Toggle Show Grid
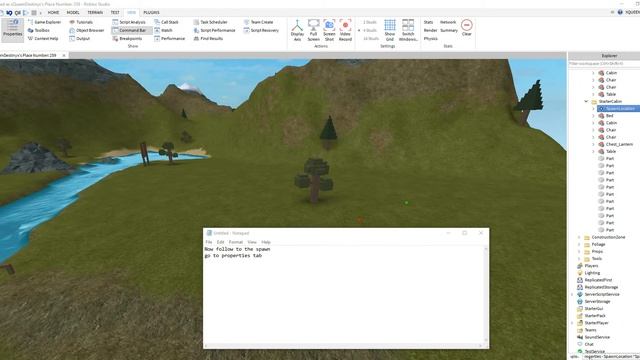Image resolution: width=640 pixels, height=360 pixels. 390,30
